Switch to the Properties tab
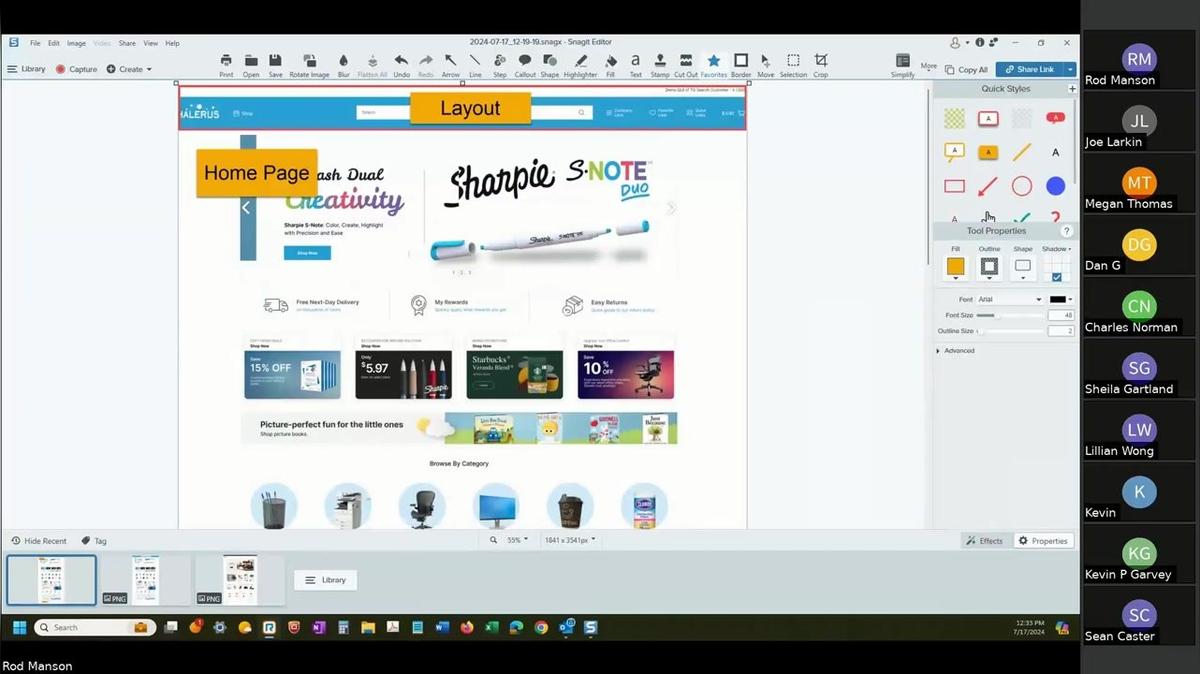 [1043, 540]
